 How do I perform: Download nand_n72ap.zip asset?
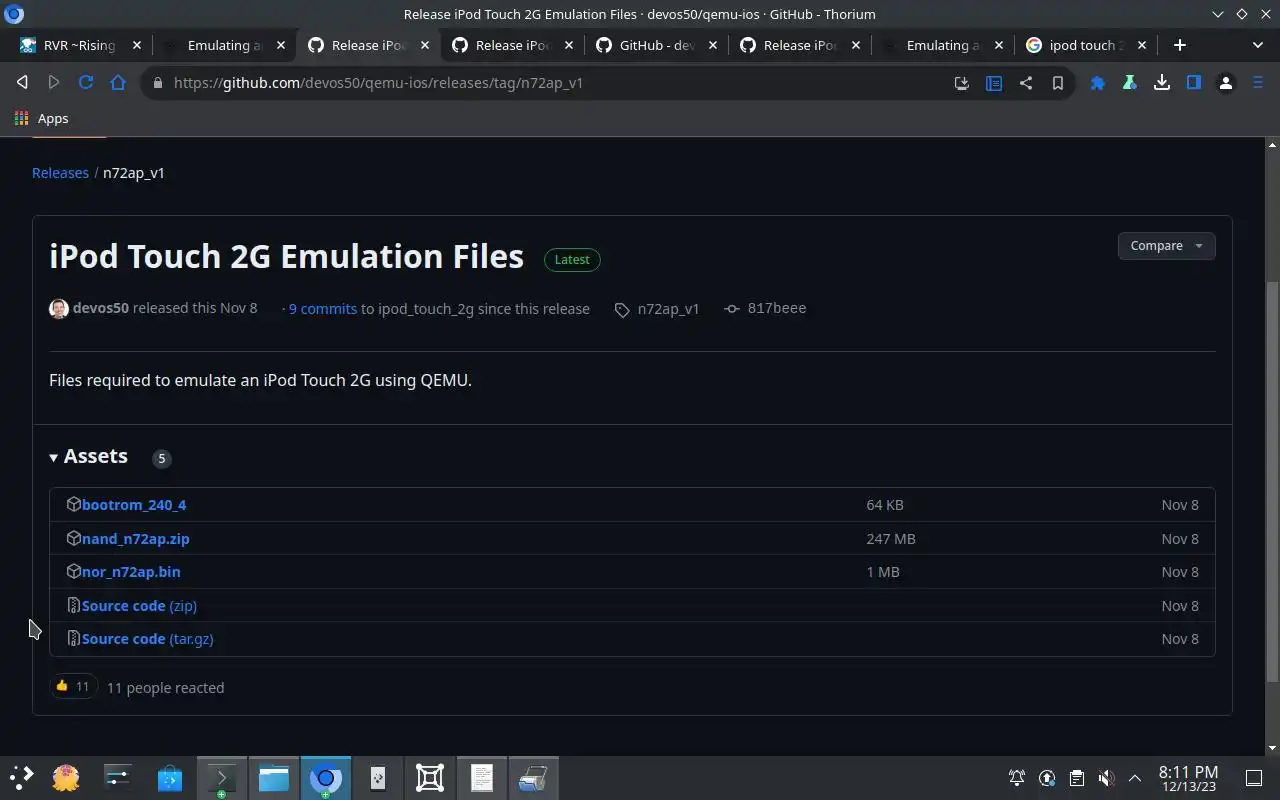136,539
